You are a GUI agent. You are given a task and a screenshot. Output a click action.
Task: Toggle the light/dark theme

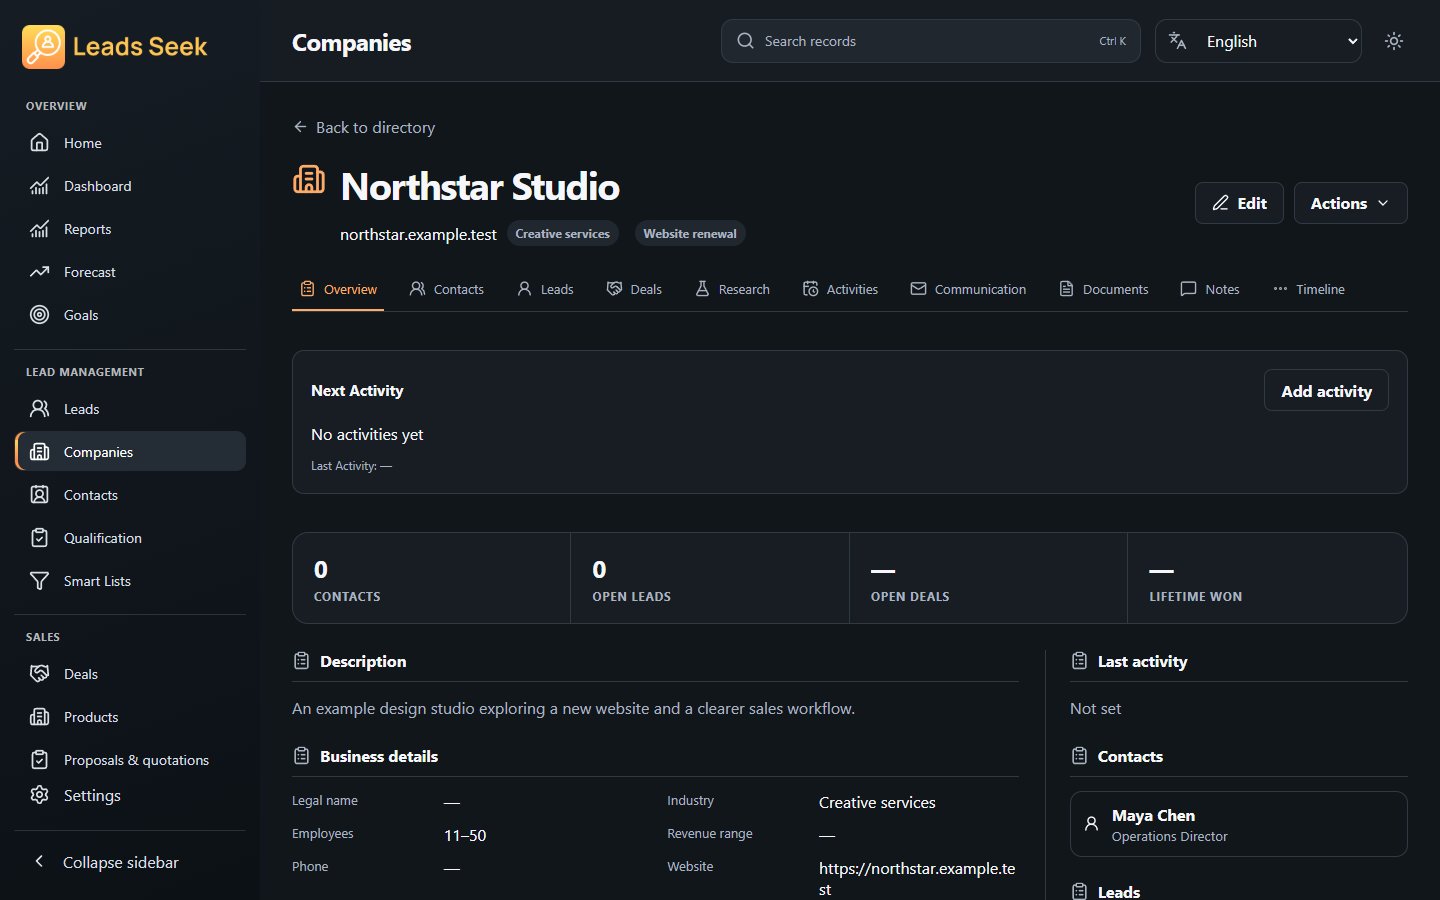pos(1394,41)
